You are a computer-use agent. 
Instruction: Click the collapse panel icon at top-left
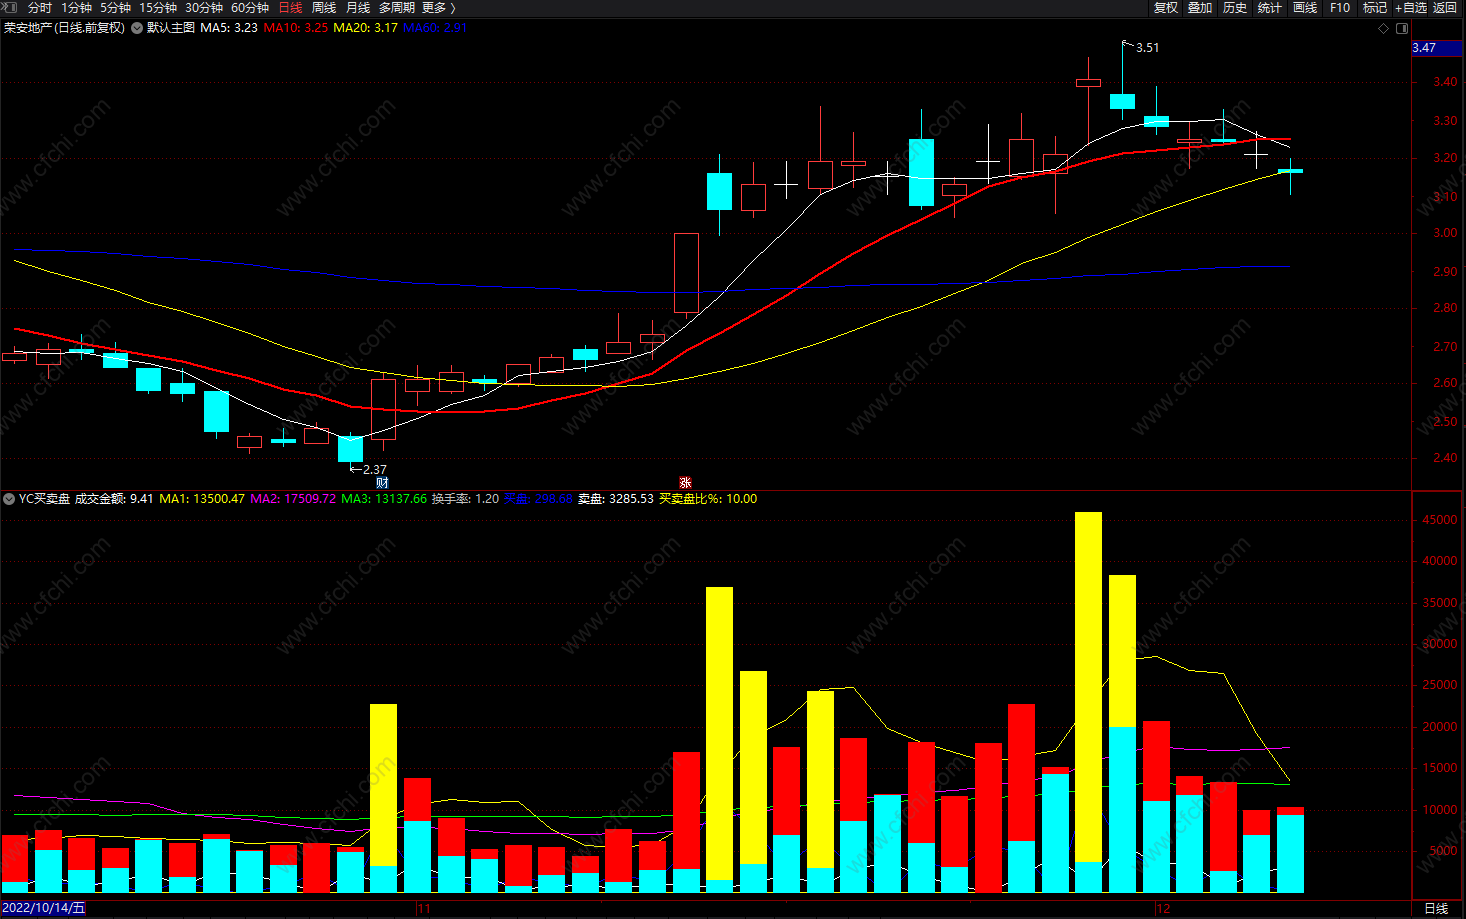tap(10, 7)
